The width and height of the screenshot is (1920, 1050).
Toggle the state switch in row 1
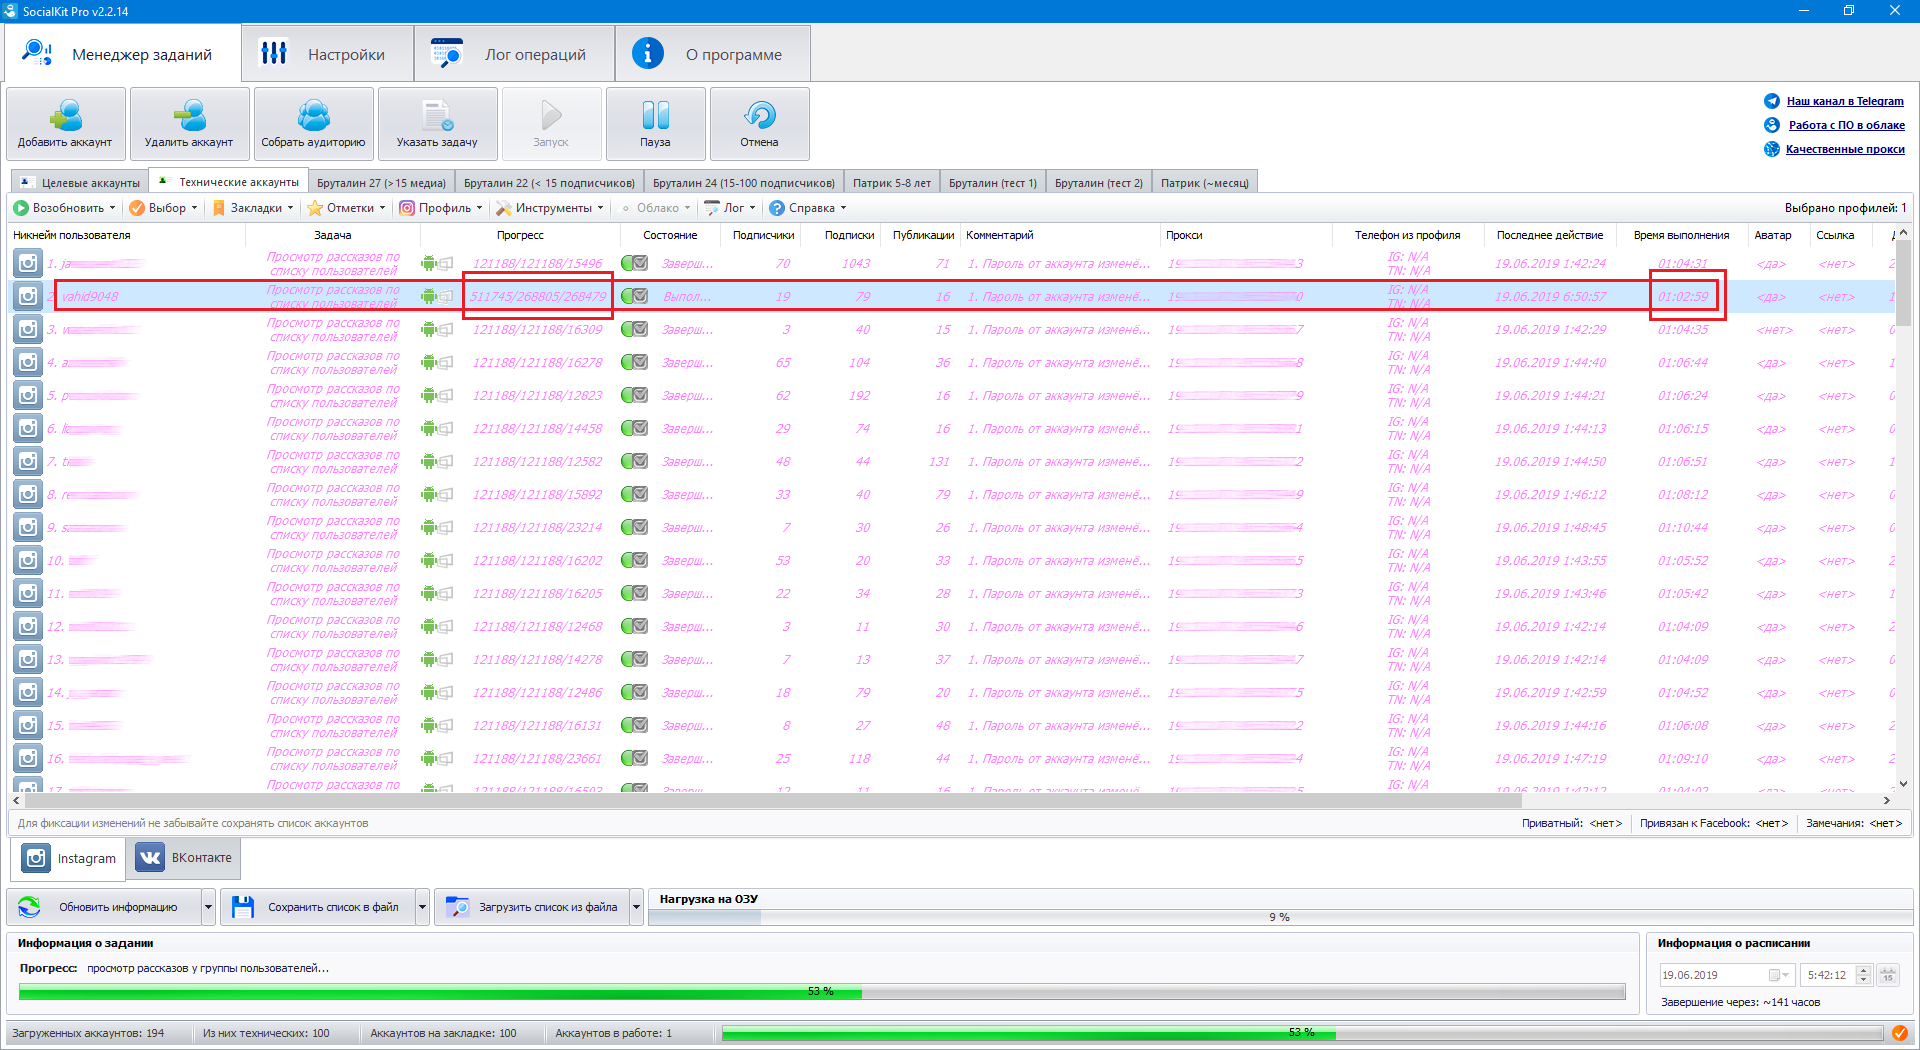click(634, 264)
